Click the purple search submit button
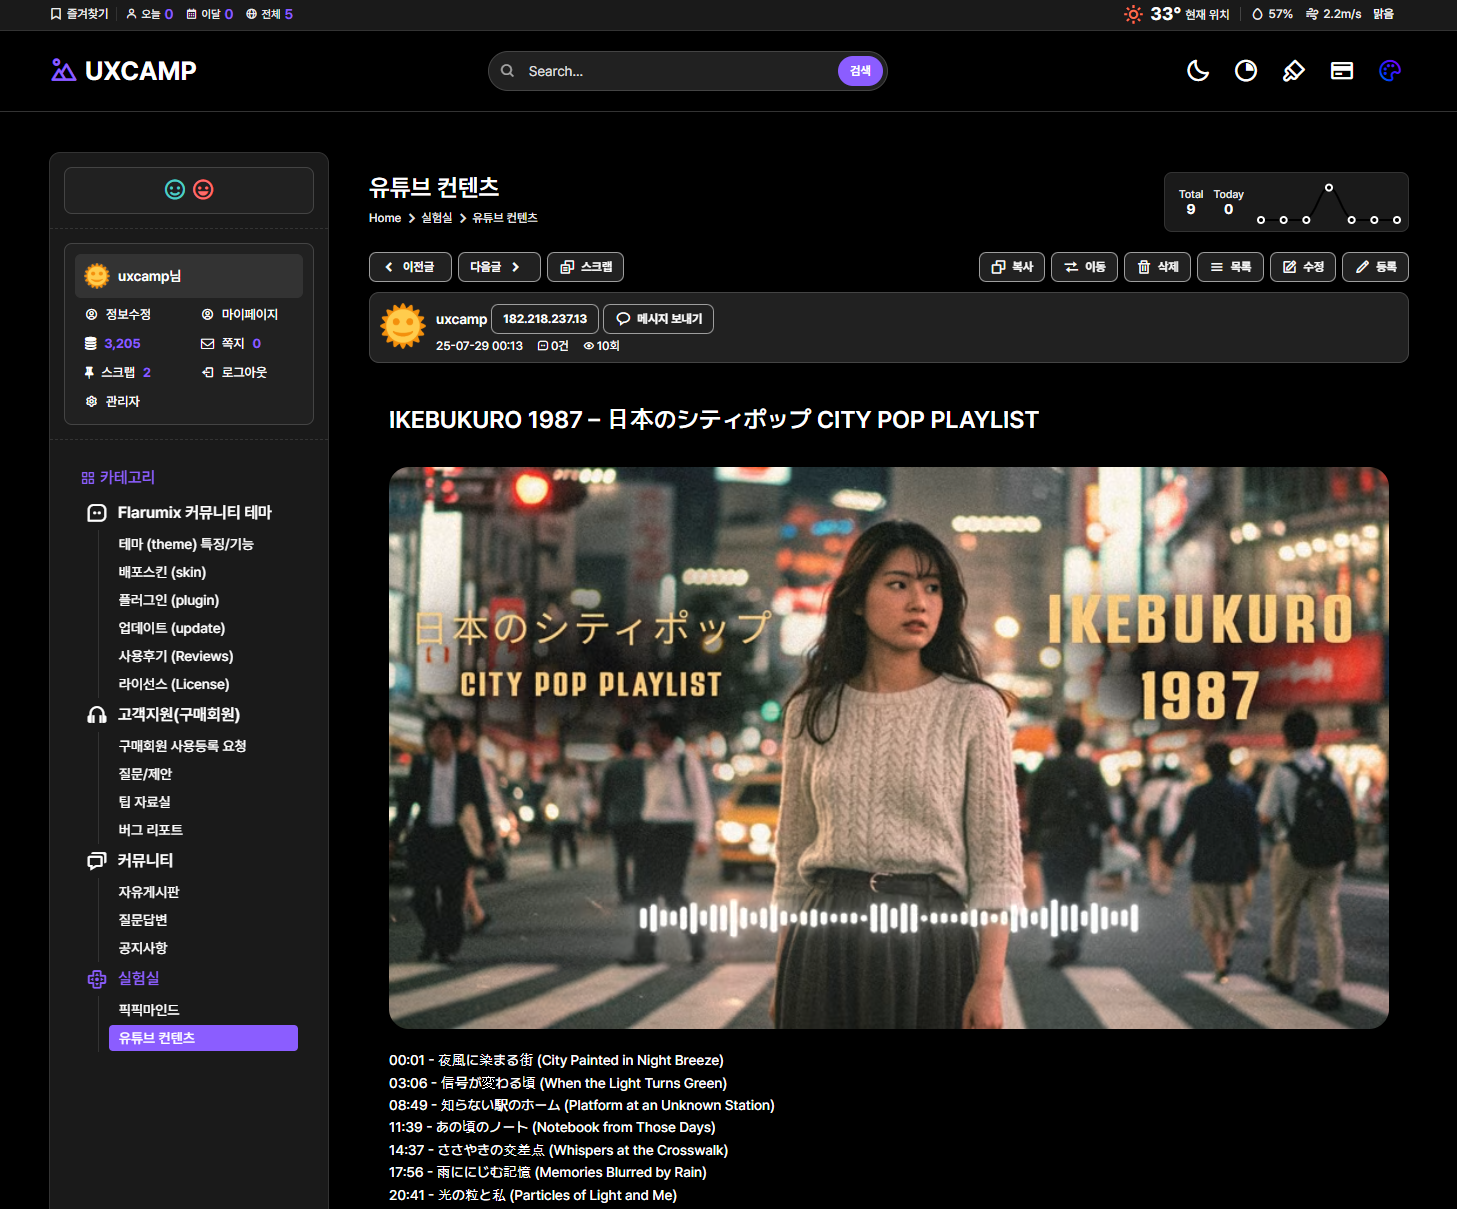This screenshot has width=1457, height=1209. pos(859,71)
